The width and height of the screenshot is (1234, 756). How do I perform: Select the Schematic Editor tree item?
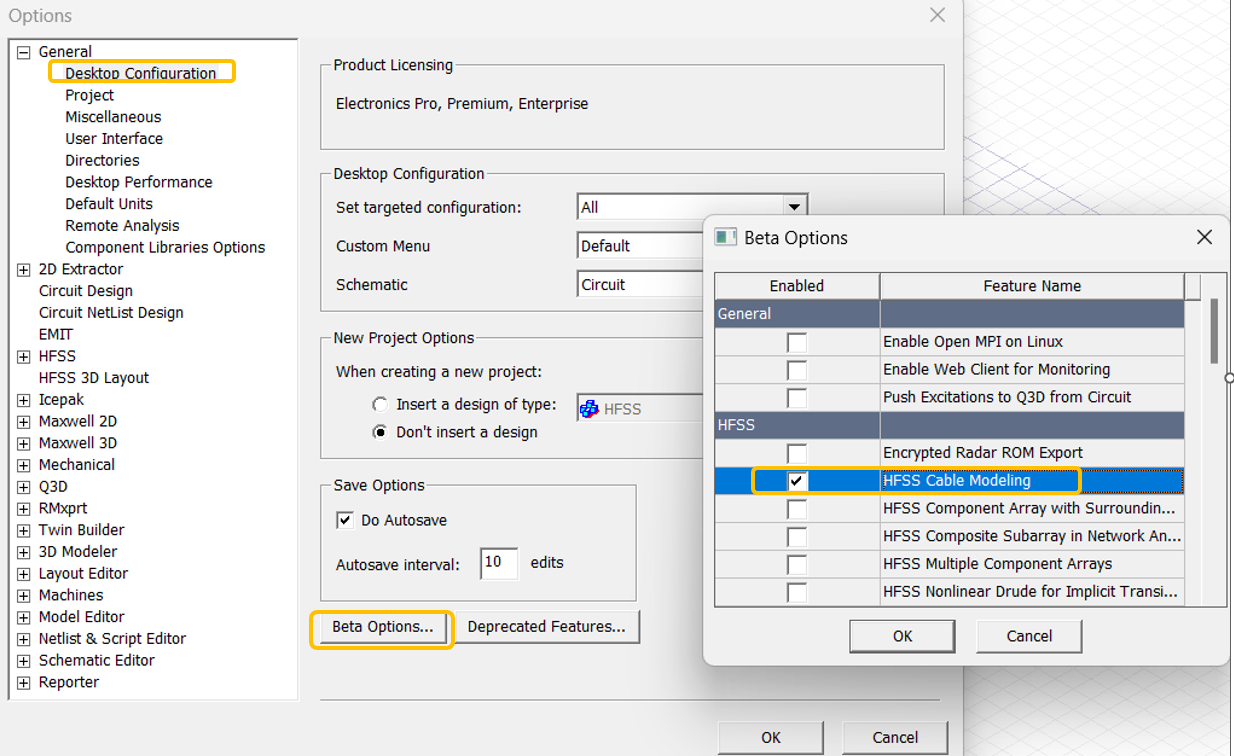point(97,661)
